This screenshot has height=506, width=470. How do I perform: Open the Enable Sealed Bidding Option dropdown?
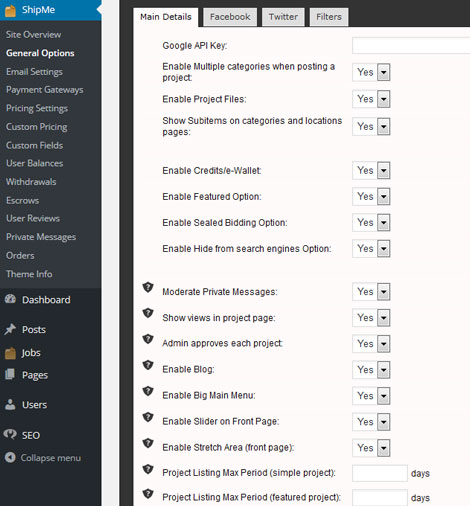(x=371, y=222)
